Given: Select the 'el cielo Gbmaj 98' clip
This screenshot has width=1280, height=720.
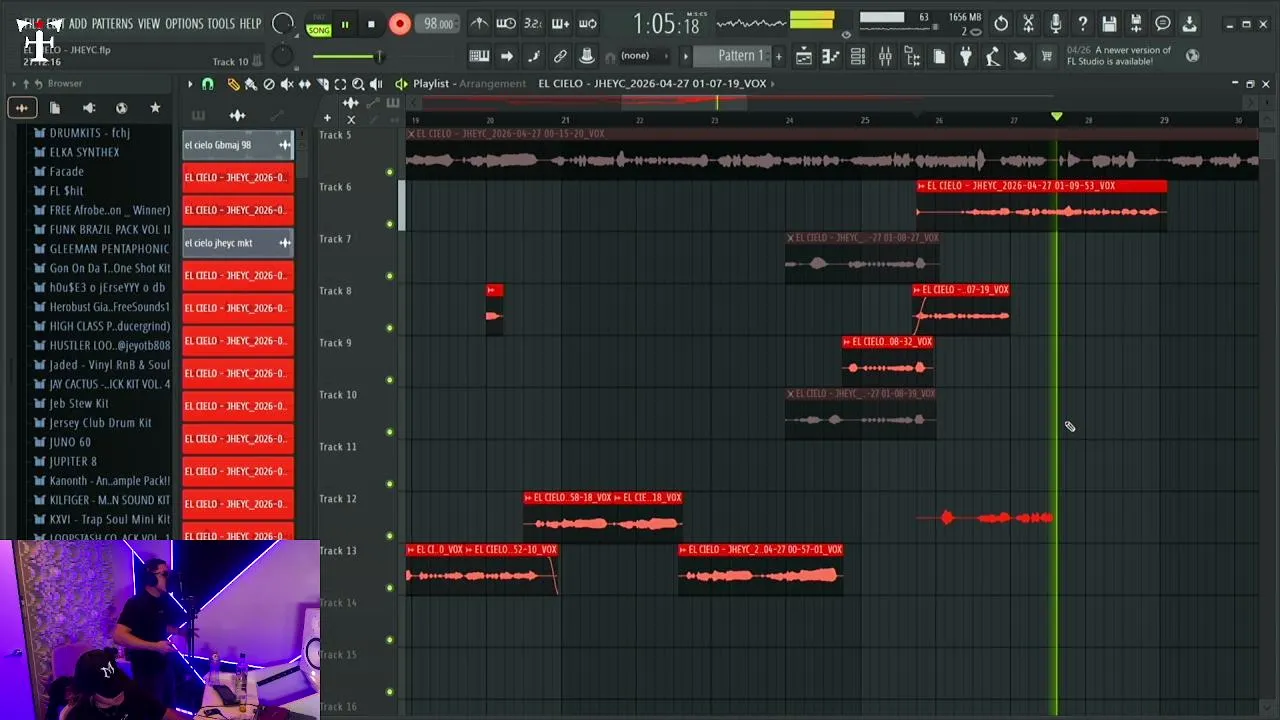Looking at the screenshot, I should [x=238, y=145].
